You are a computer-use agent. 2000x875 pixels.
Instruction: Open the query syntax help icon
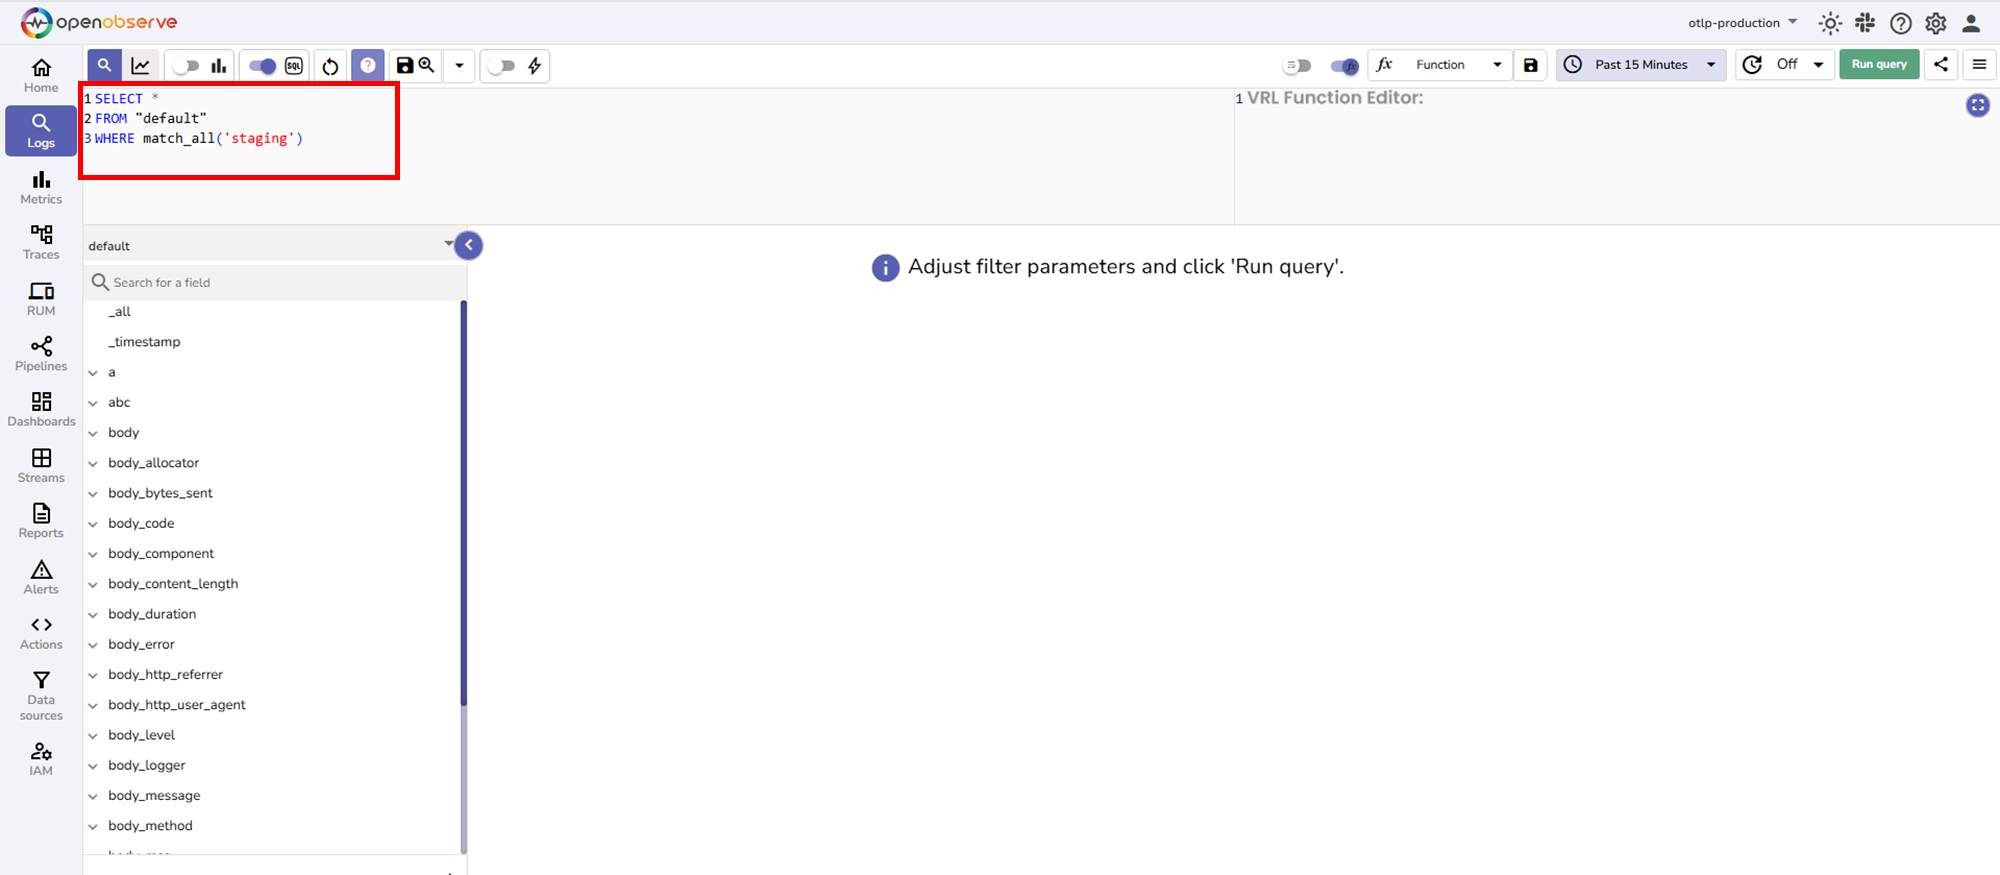368,65
